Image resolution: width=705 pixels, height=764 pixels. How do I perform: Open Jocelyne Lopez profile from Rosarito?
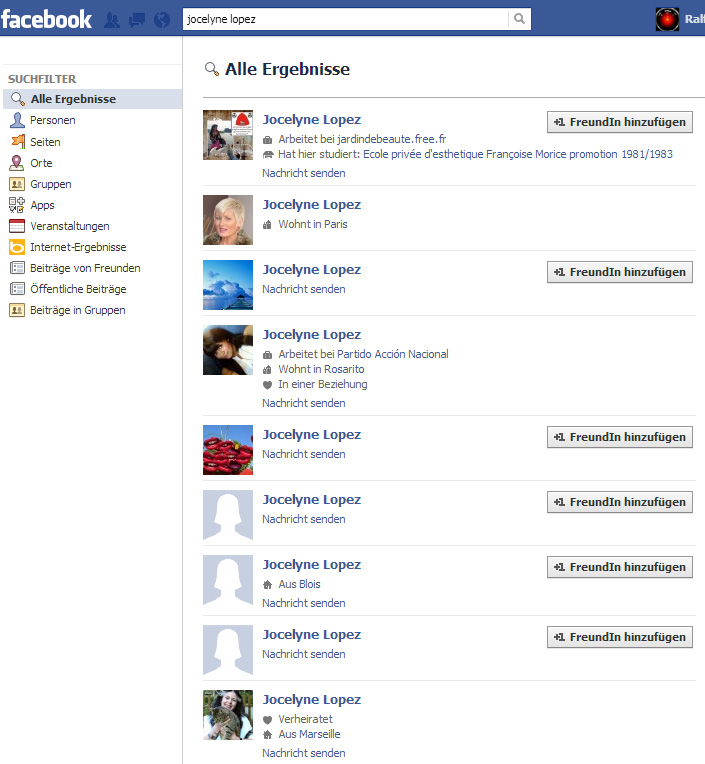pos(312,335)
